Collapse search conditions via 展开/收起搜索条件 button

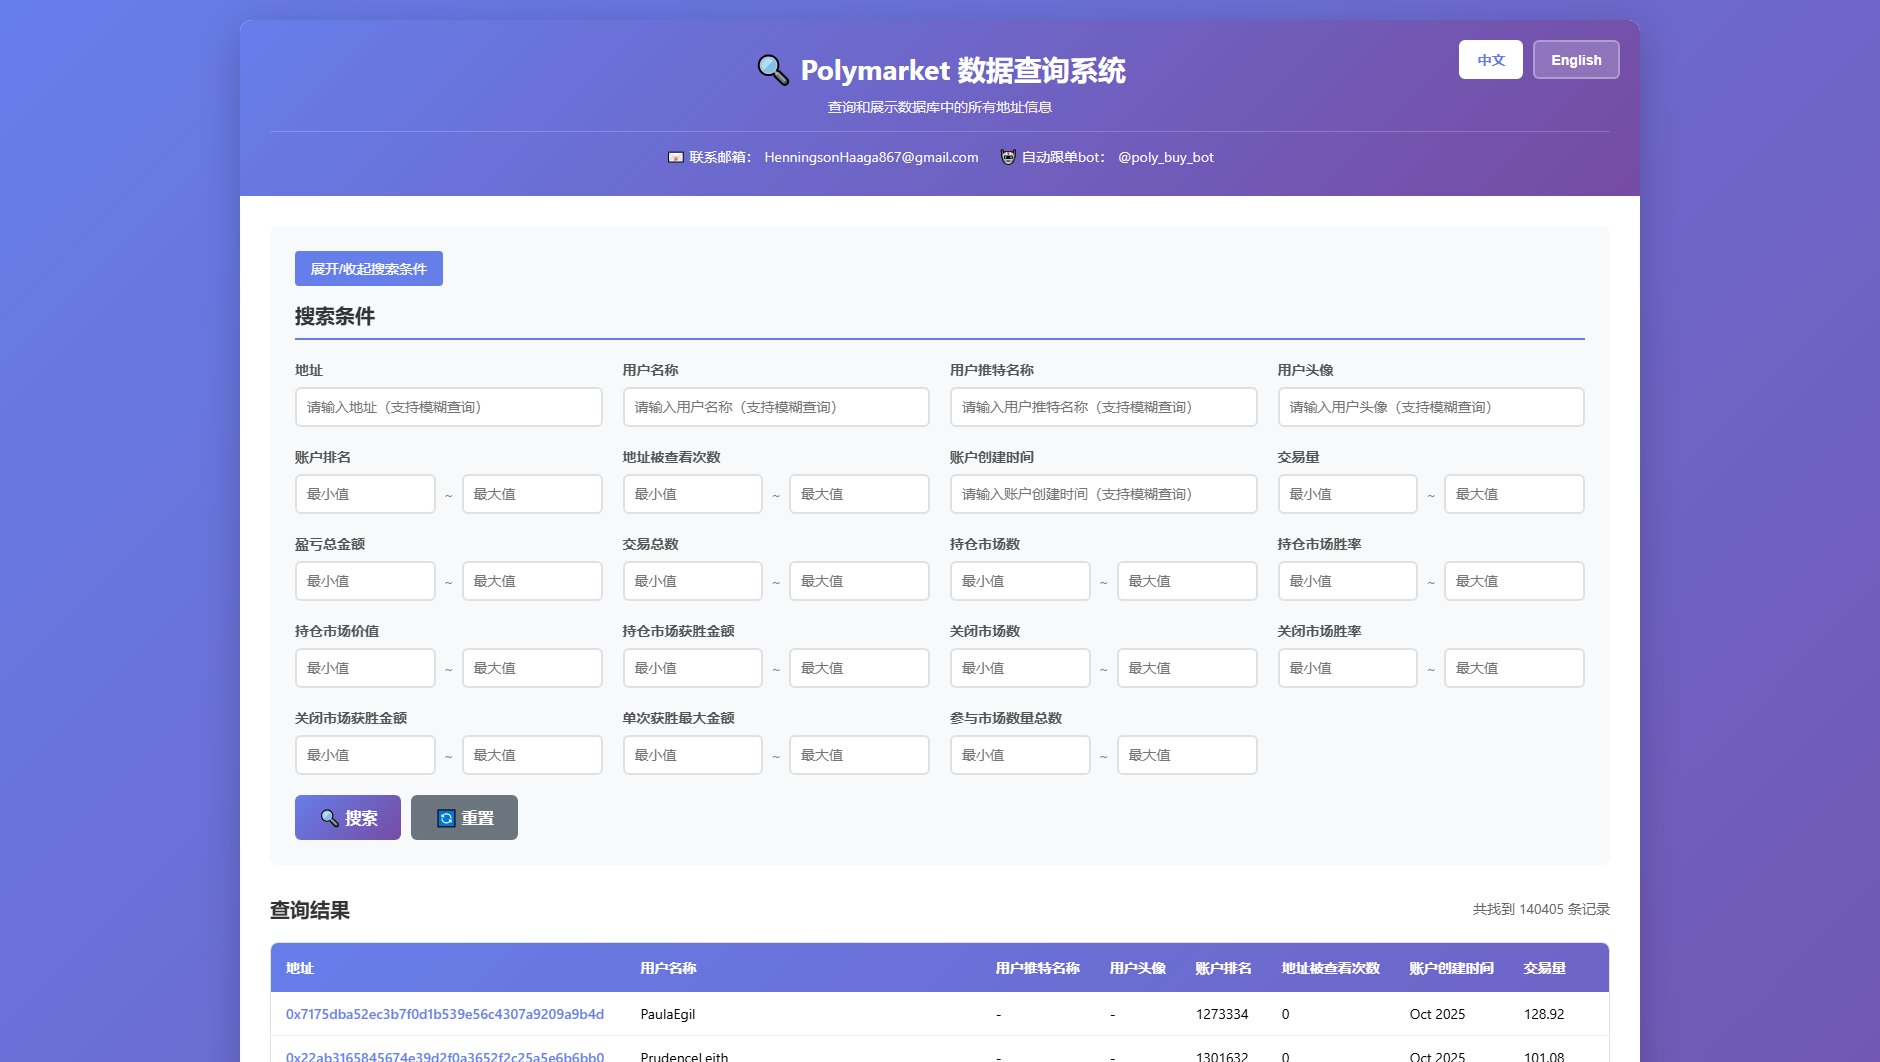[x=368, y=268]
